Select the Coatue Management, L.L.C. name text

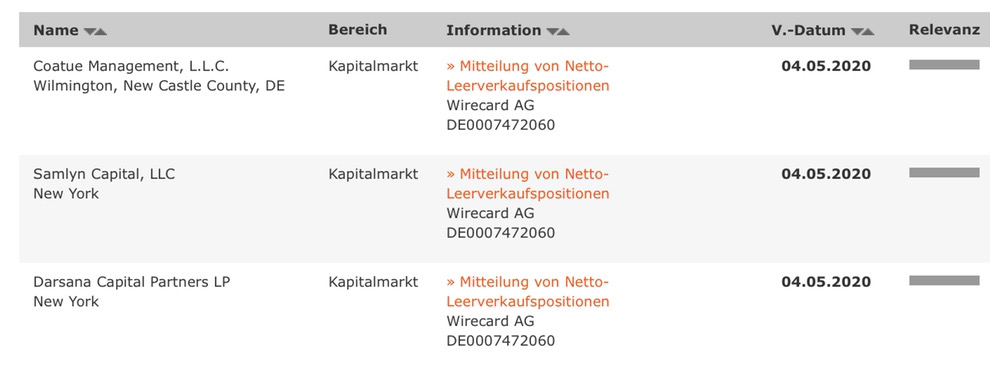pyautogui.click(x=131, y=66)
